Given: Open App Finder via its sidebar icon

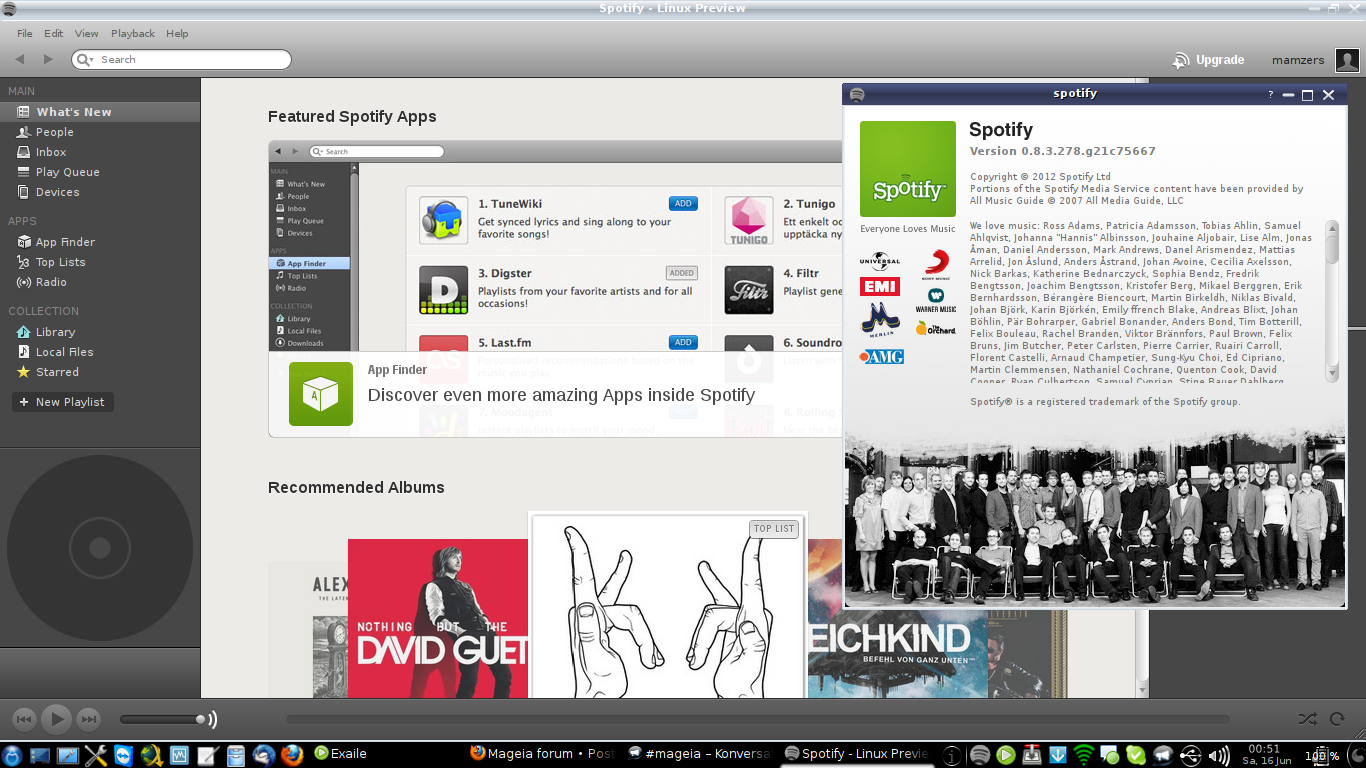Looking at the screenshot, I should 24,242.
